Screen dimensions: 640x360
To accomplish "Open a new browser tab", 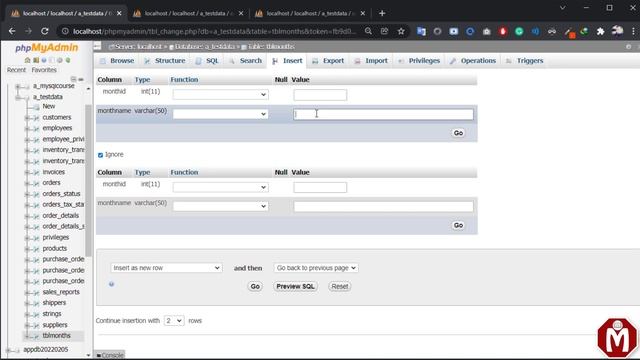I will 382,13.
